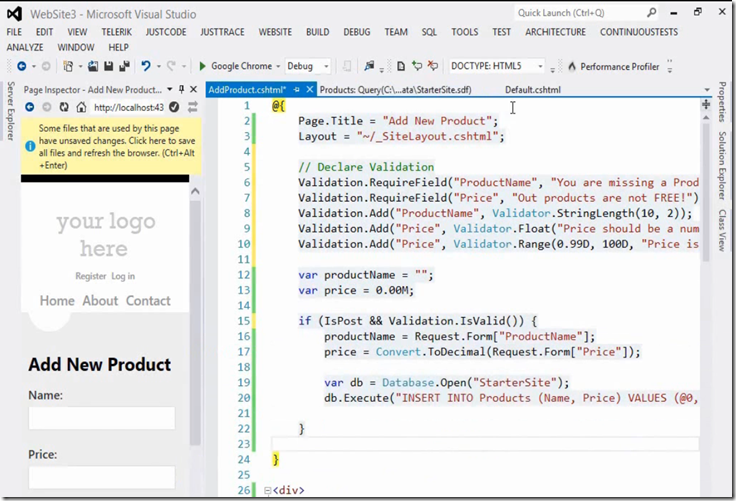Close the Page Inspector panel

pyautogui.click(x=193, y=89)
